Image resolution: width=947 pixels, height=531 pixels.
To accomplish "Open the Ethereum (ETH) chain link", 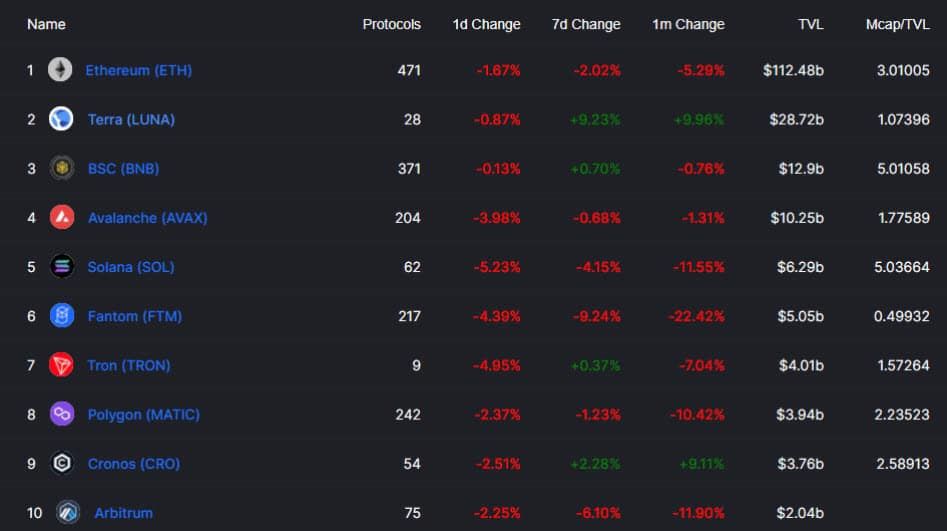I will [x=138, y=70].
